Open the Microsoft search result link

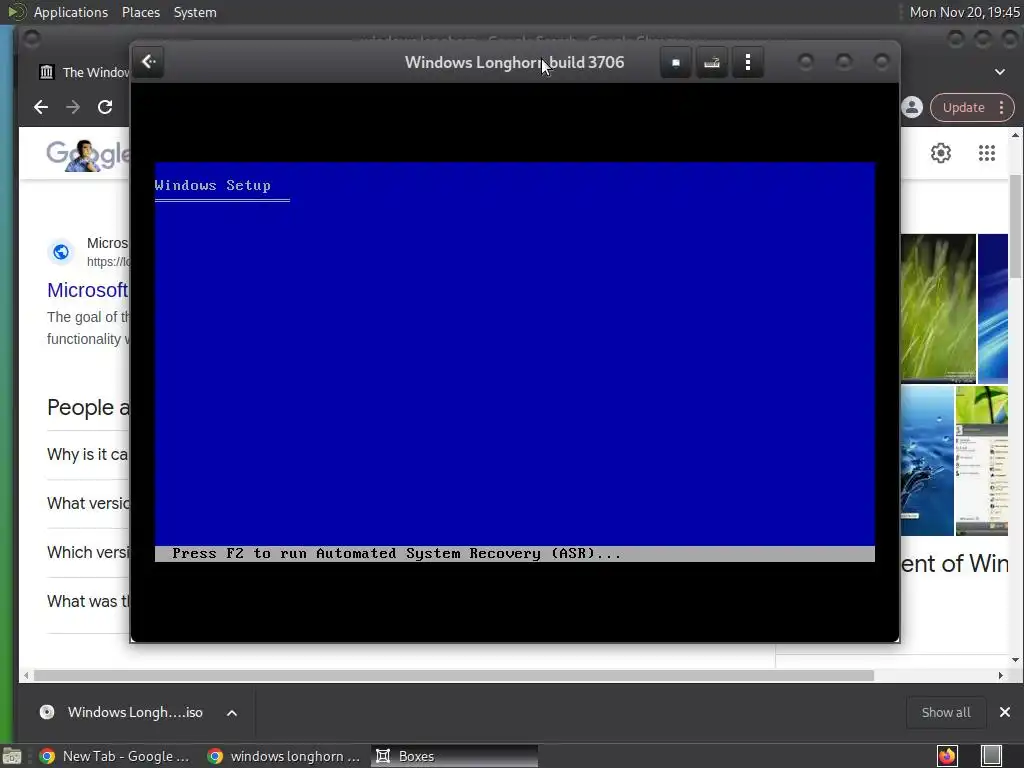pos(88,290)
